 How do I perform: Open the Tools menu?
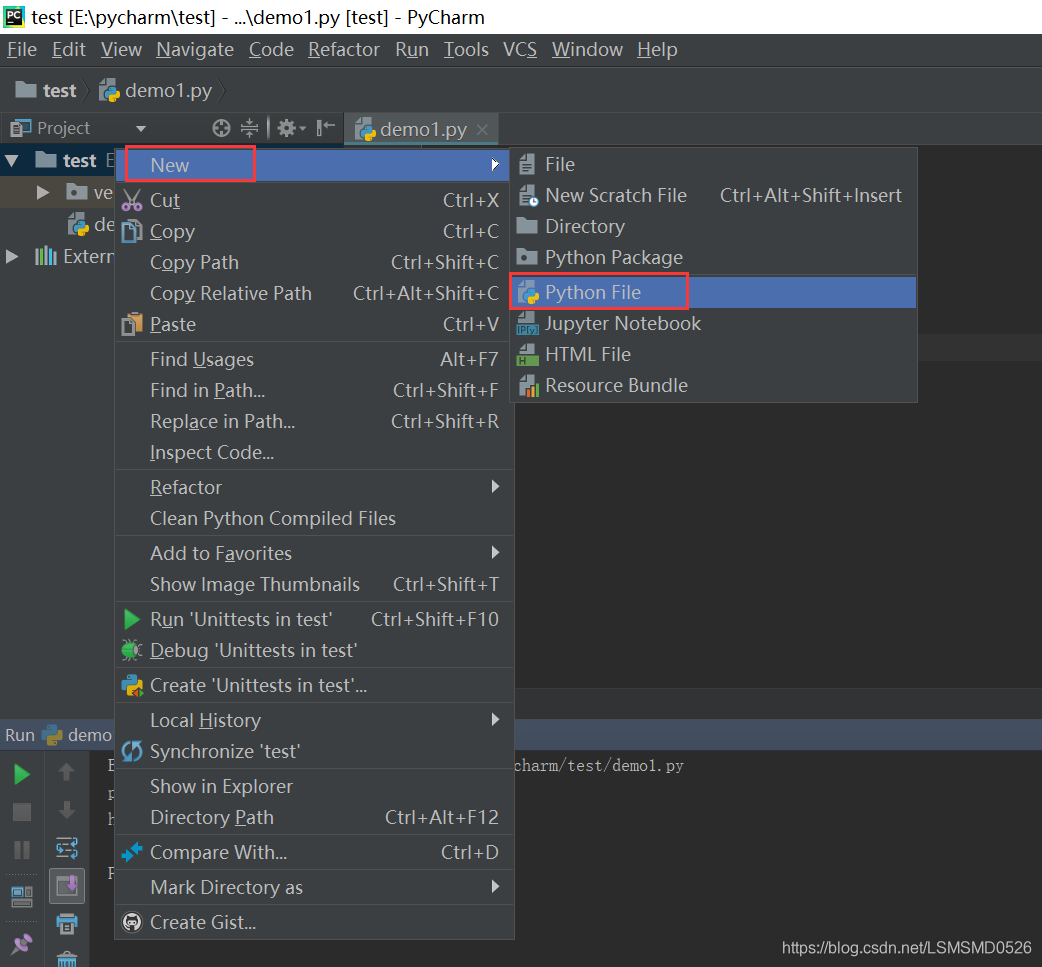pyautogui.click(x=466, y=50)
